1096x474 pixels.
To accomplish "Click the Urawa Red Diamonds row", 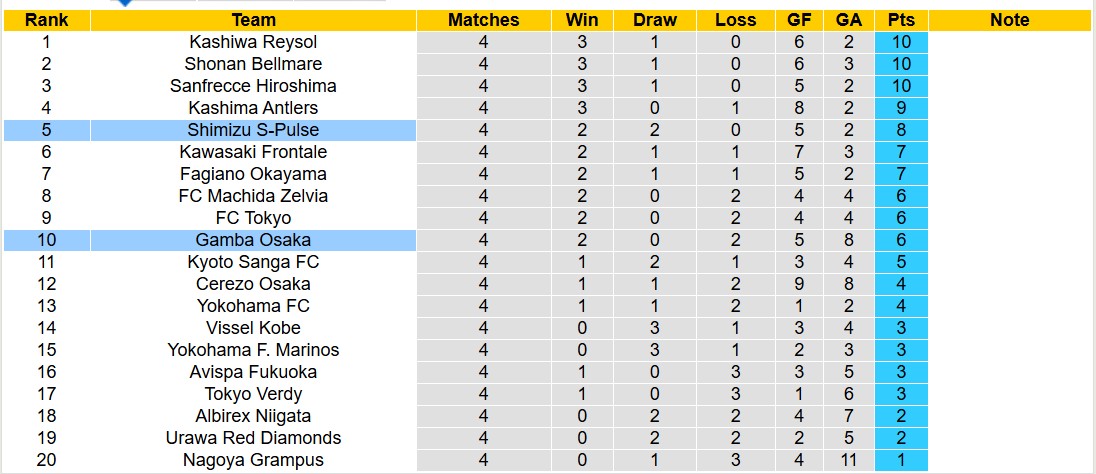I will 253,438.
